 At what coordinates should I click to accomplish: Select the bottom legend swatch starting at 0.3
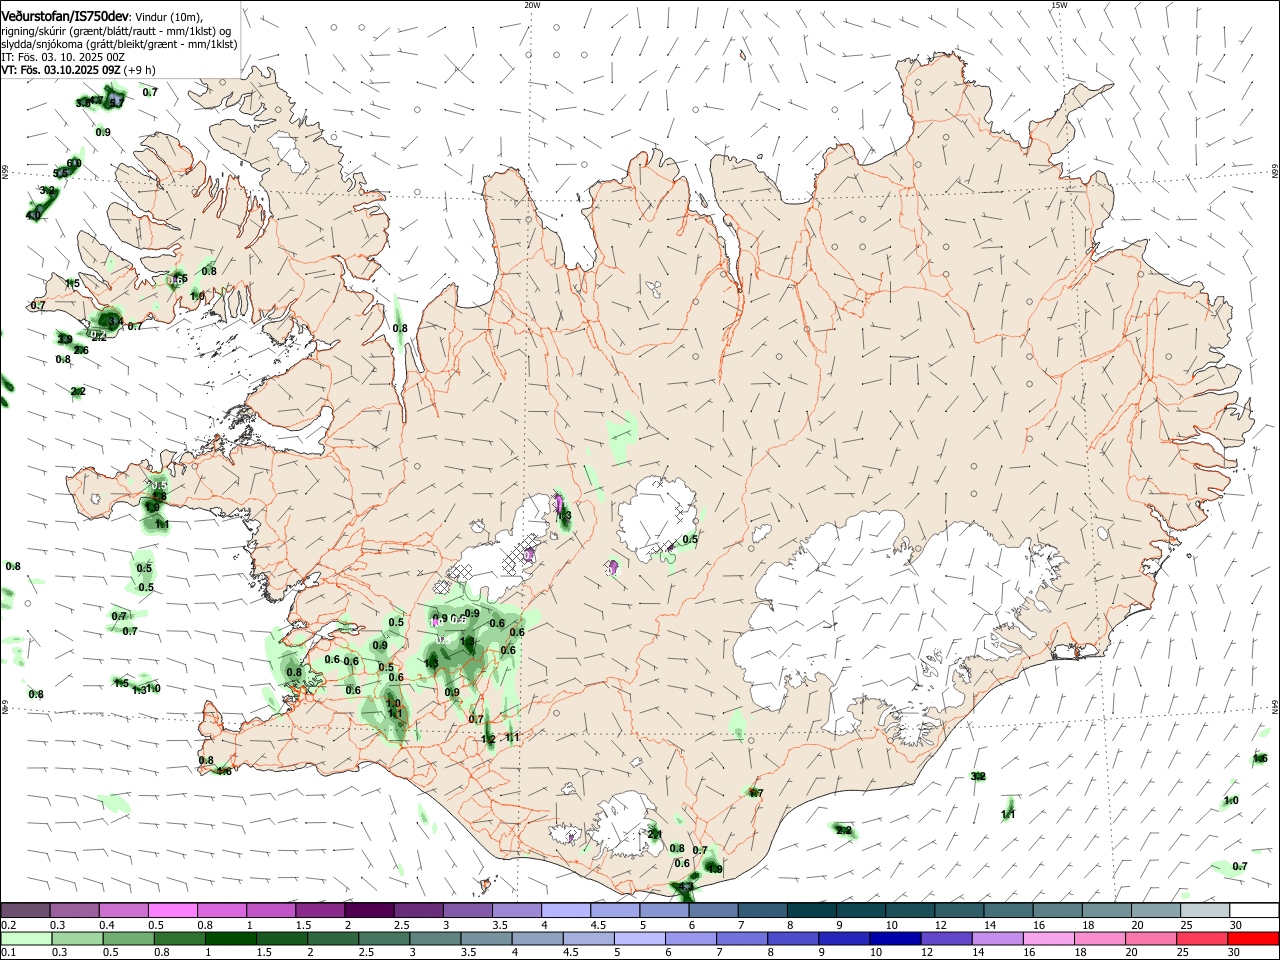point(78,938)
